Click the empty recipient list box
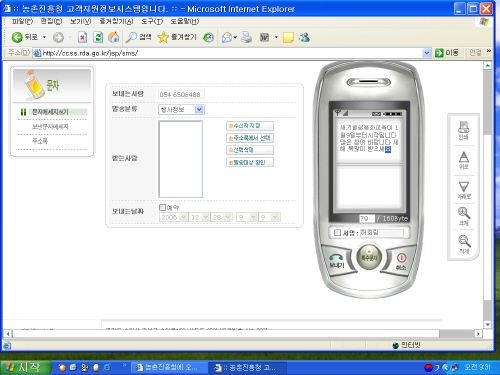500x375 pixels. point(181,159)
